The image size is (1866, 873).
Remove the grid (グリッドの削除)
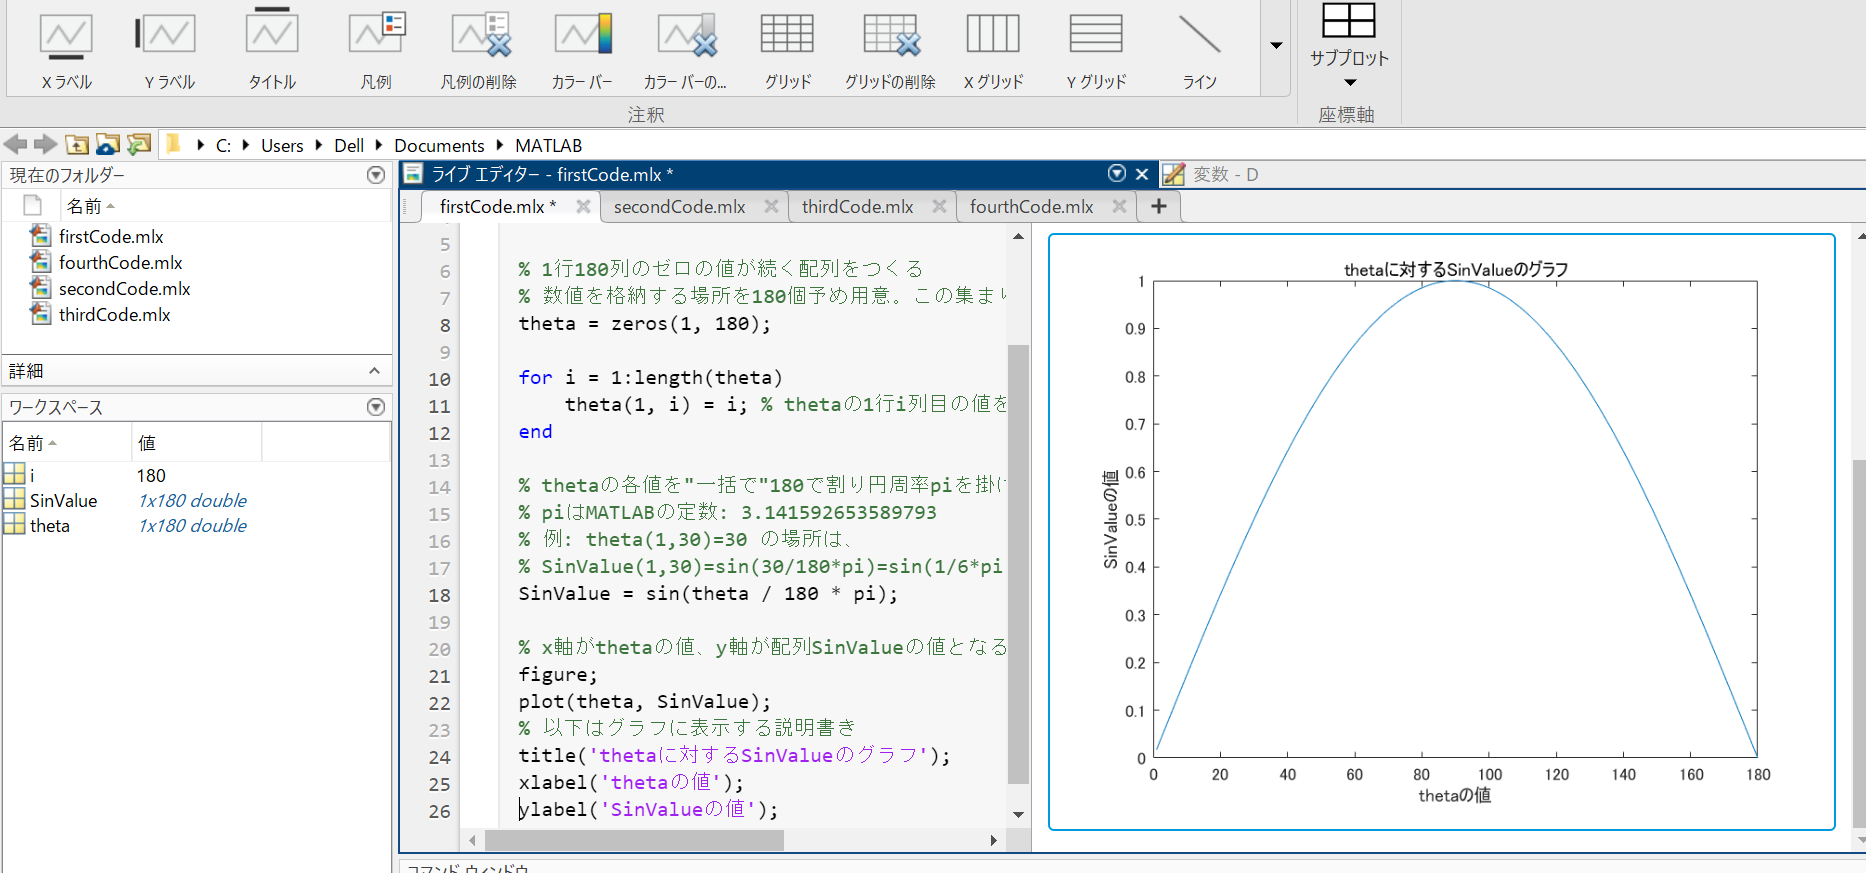[890, 50]
